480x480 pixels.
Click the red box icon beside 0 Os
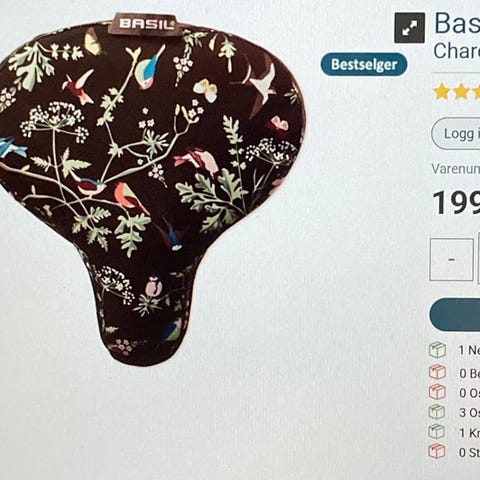[437, 392]
